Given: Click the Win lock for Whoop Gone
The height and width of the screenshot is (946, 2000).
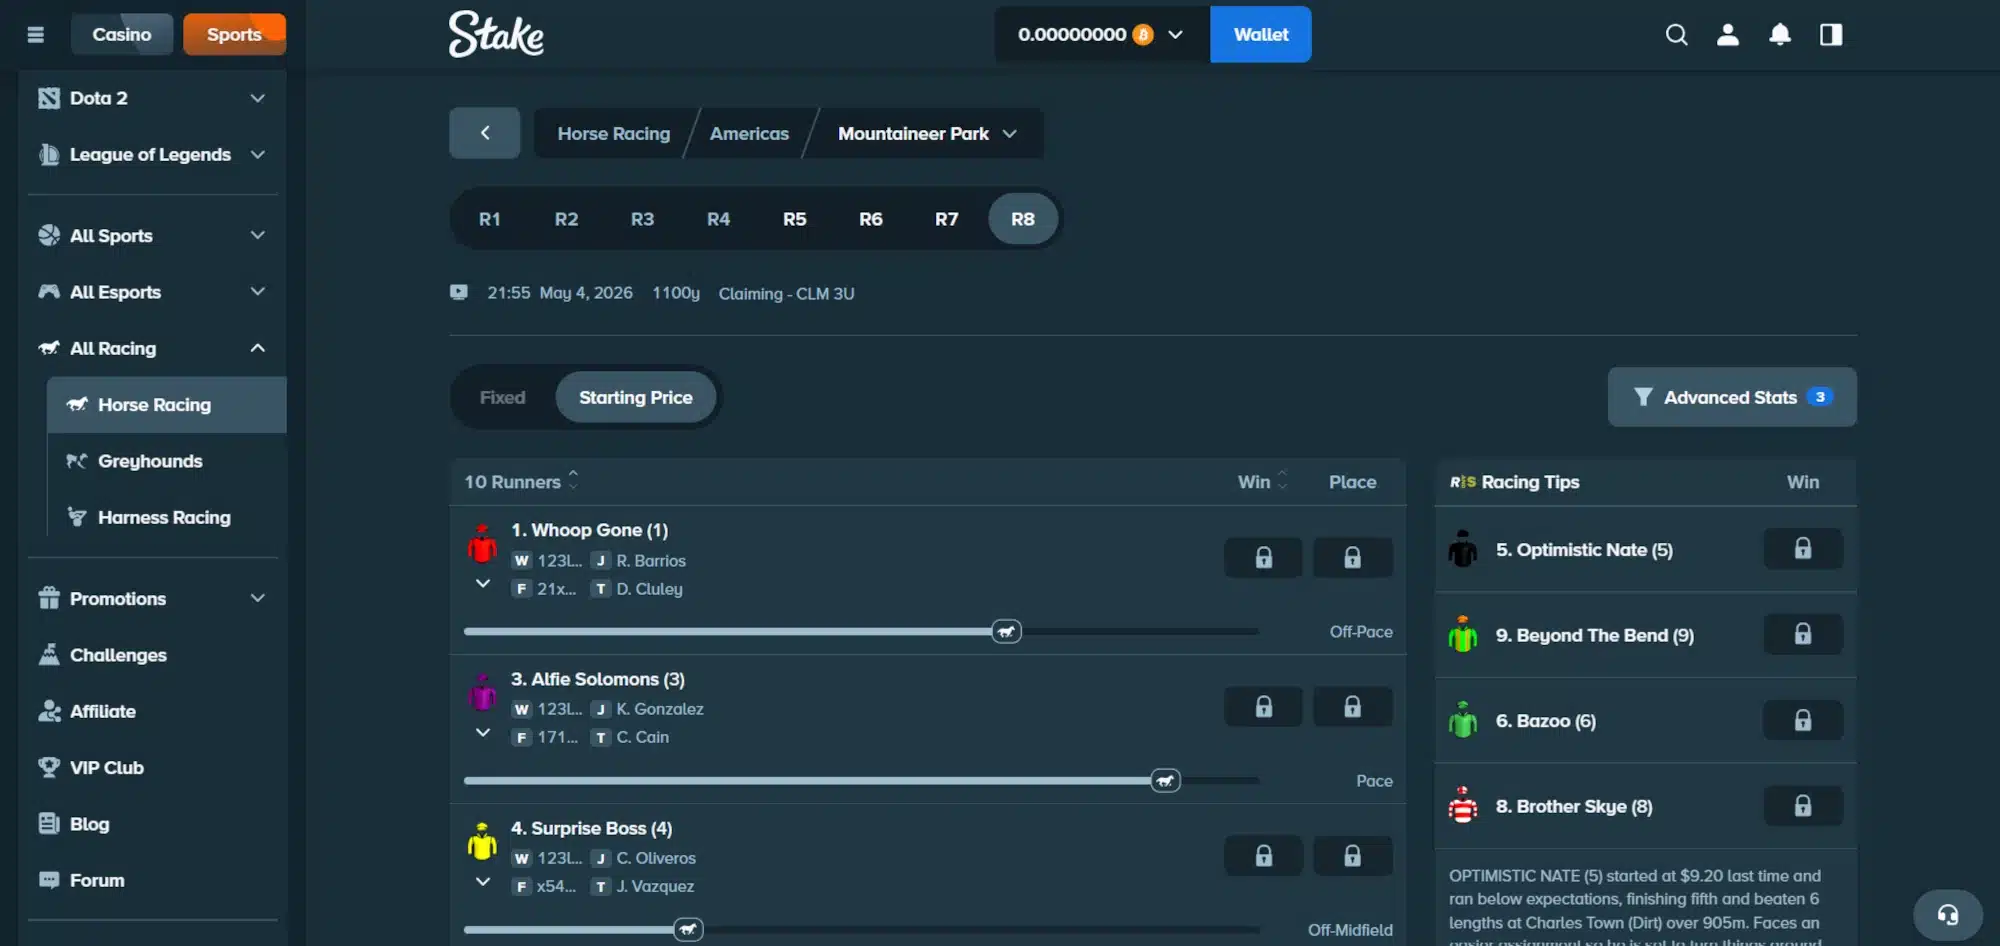Looking at the screenshot, I should [x=1263, y=557].
